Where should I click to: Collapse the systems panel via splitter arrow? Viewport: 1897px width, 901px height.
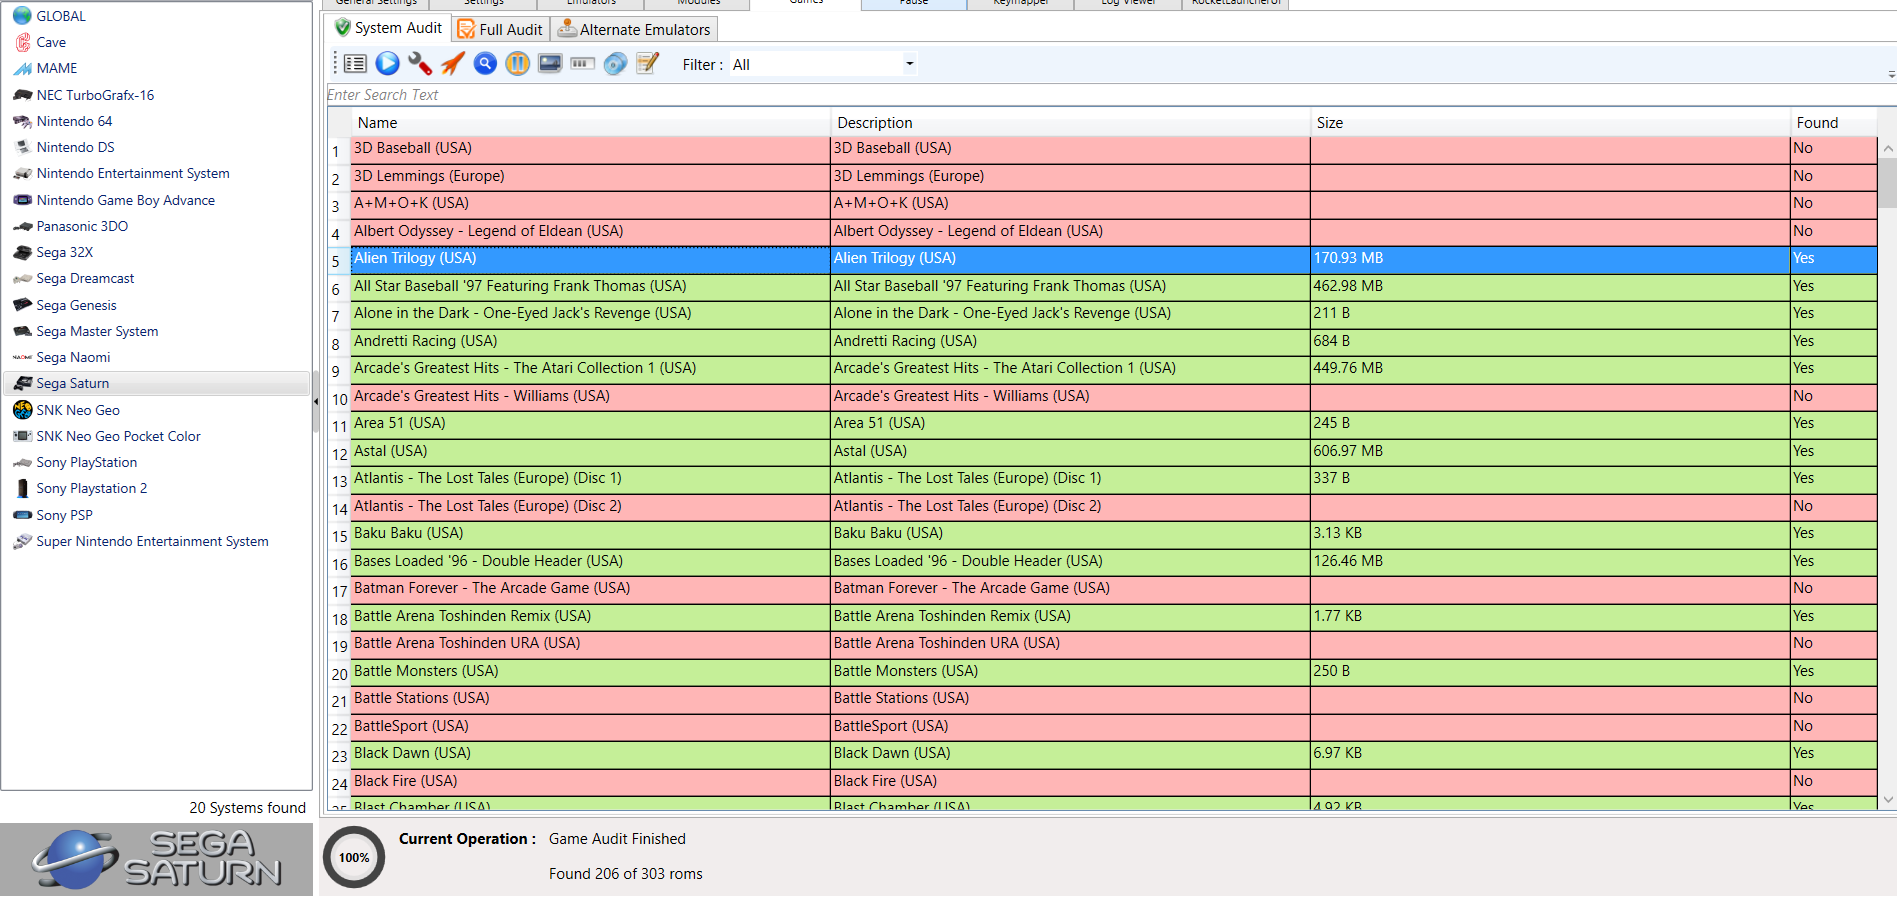tap(316, 401)
